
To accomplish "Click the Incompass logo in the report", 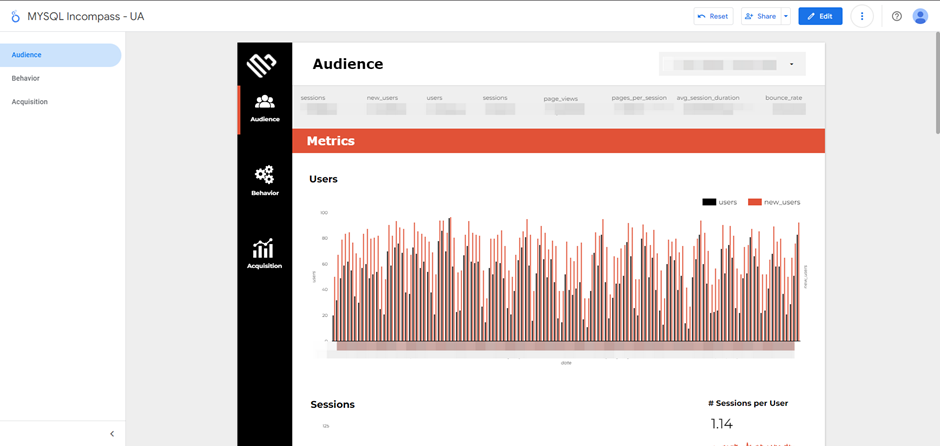I will [x=262, y=65].
